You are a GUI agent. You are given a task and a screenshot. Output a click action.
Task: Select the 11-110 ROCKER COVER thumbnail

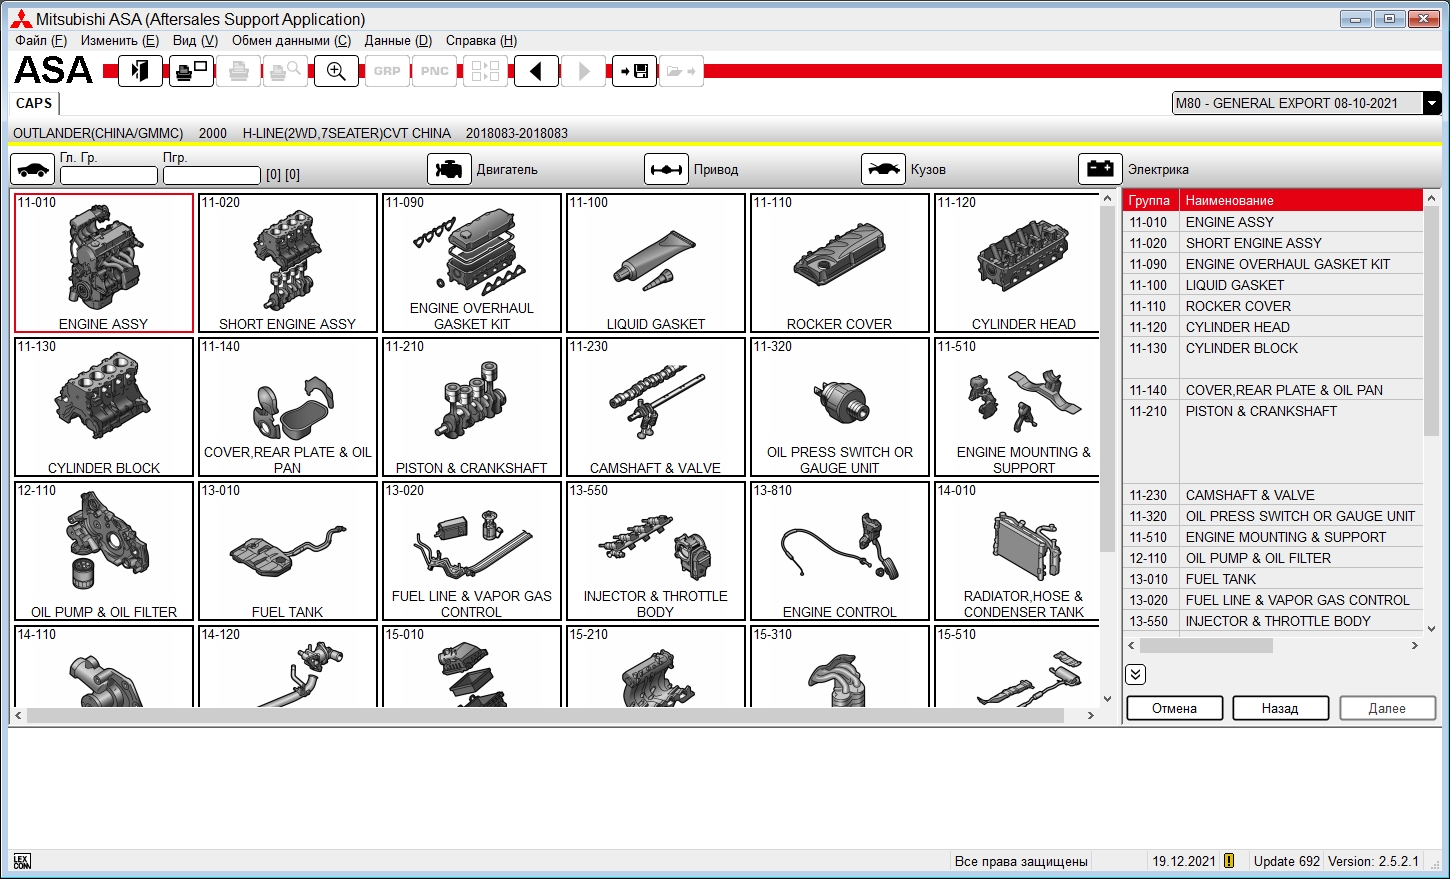click(840, 263)
